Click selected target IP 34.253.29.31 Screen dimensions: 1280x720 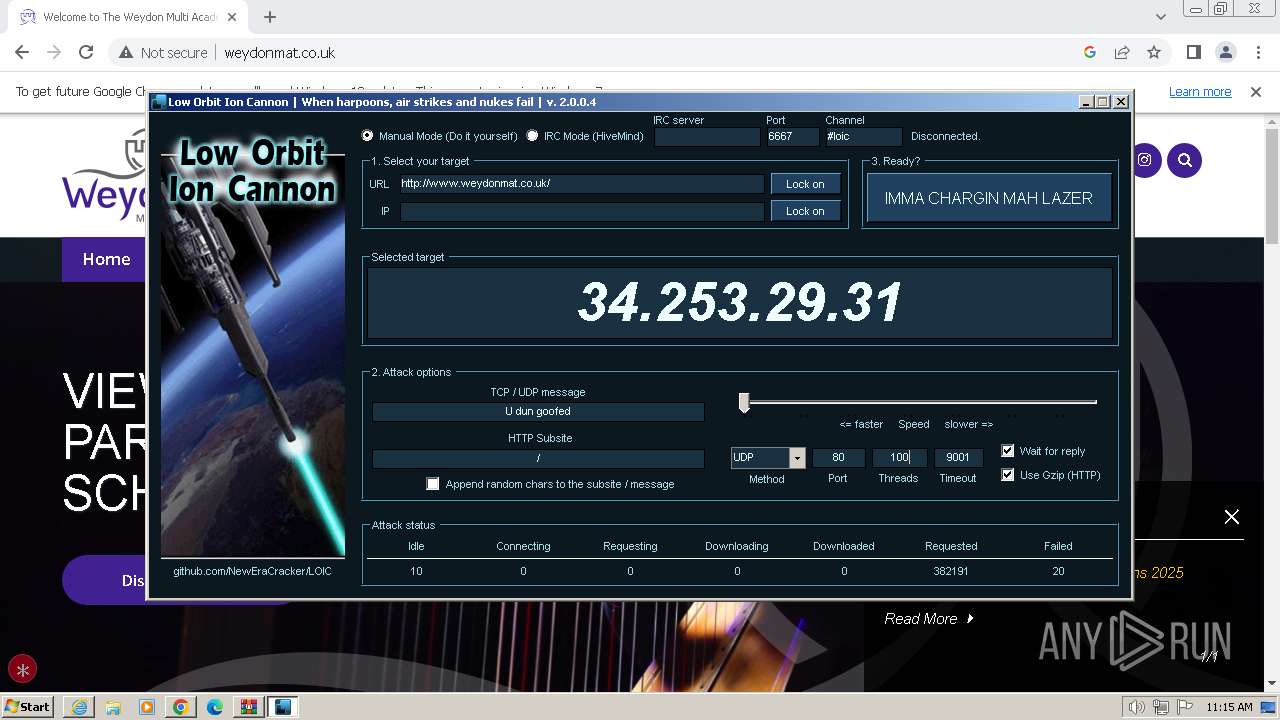(740, 302)
